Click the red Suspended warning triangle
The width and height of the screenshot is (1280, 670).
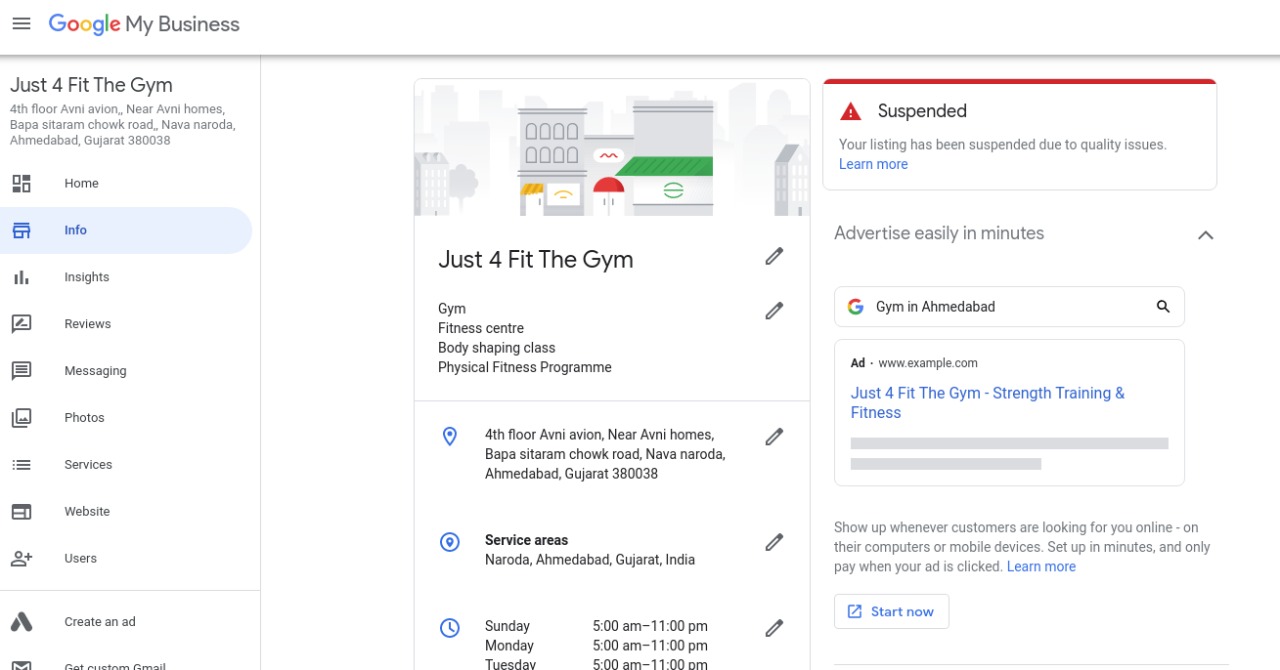point(850,111)
